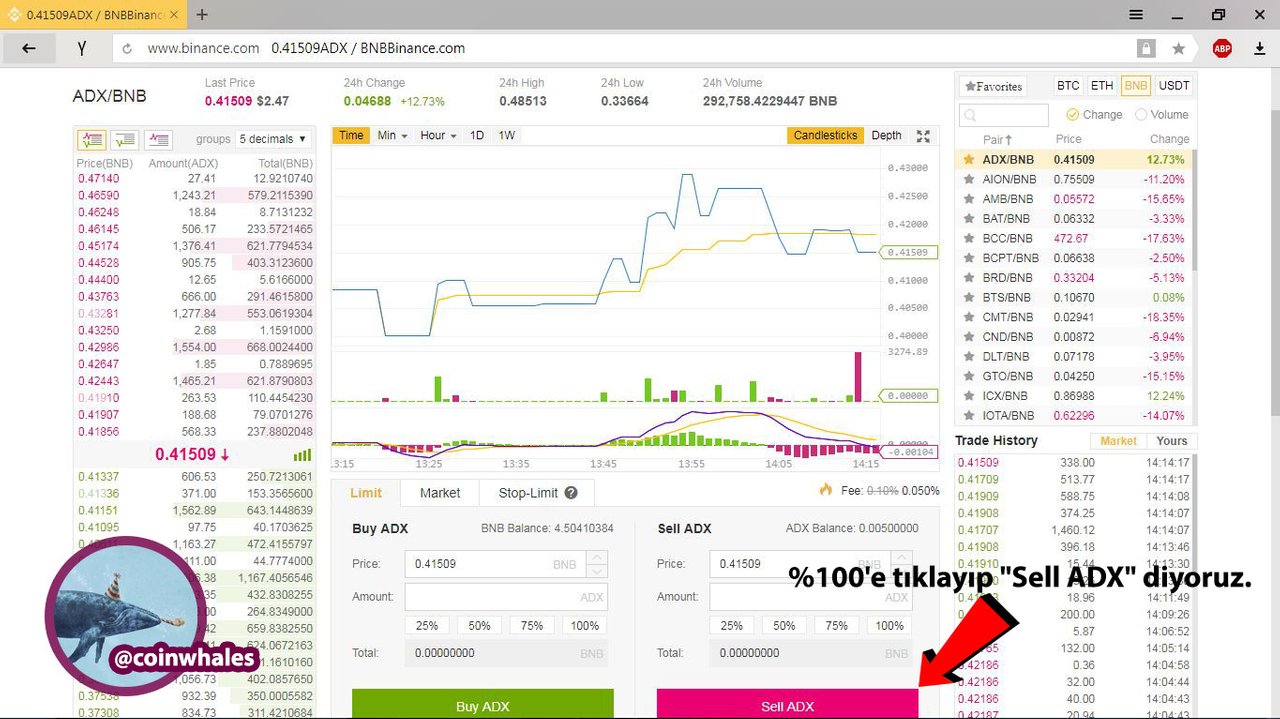Sort pair list by Price column header
This screenshot has height=719, width=1280.
pyautogui.click(x=1068, y=140)
